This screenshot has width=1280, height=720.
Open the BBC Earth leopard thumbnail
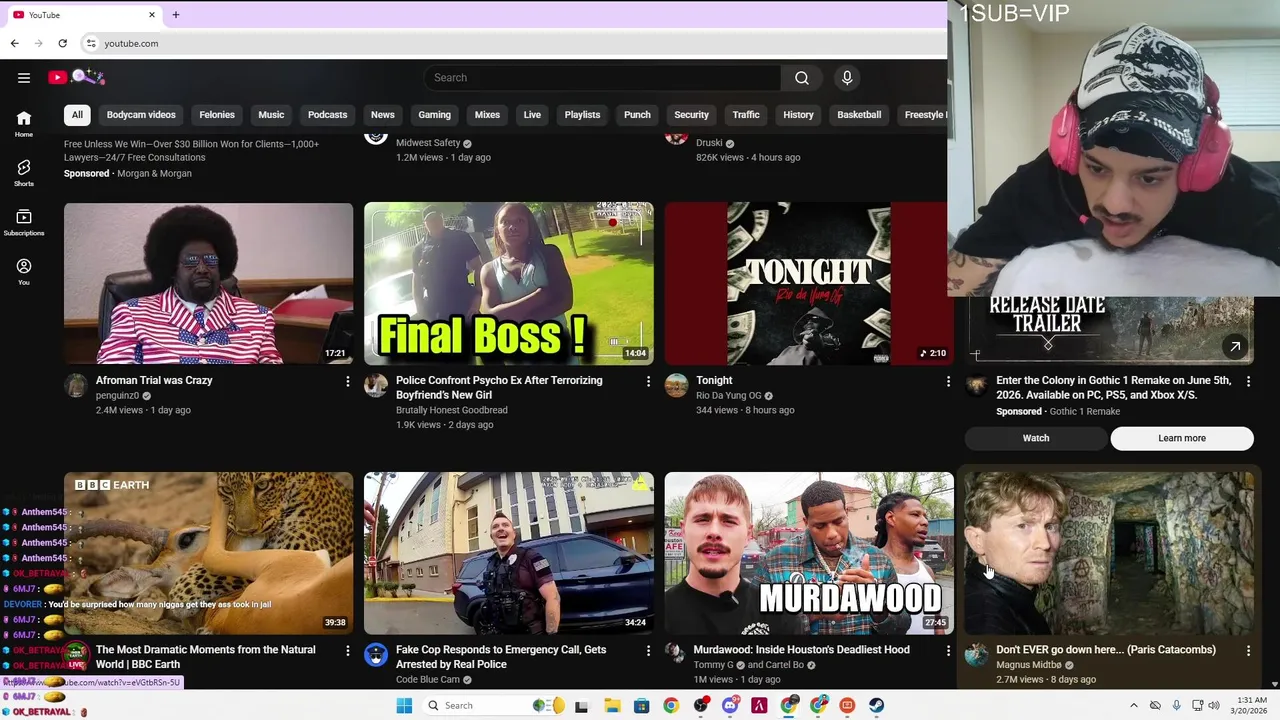(x=208, y=553)
